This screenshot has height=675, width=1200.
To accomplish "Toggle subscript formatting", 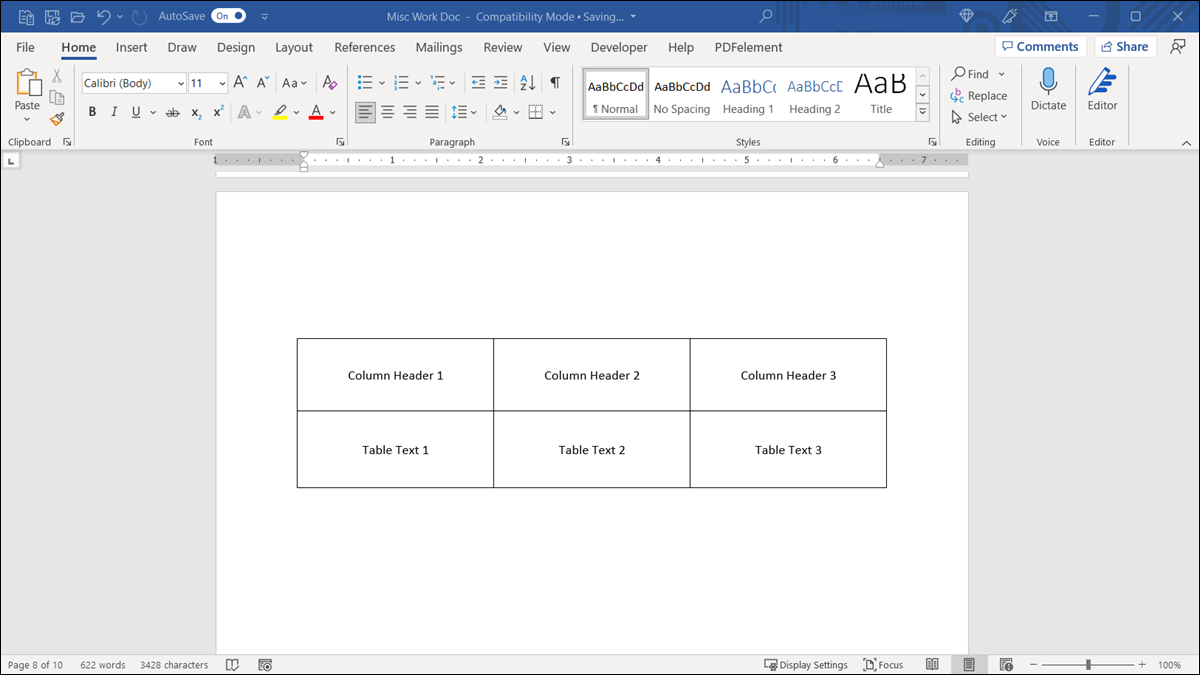I will 196,112.
